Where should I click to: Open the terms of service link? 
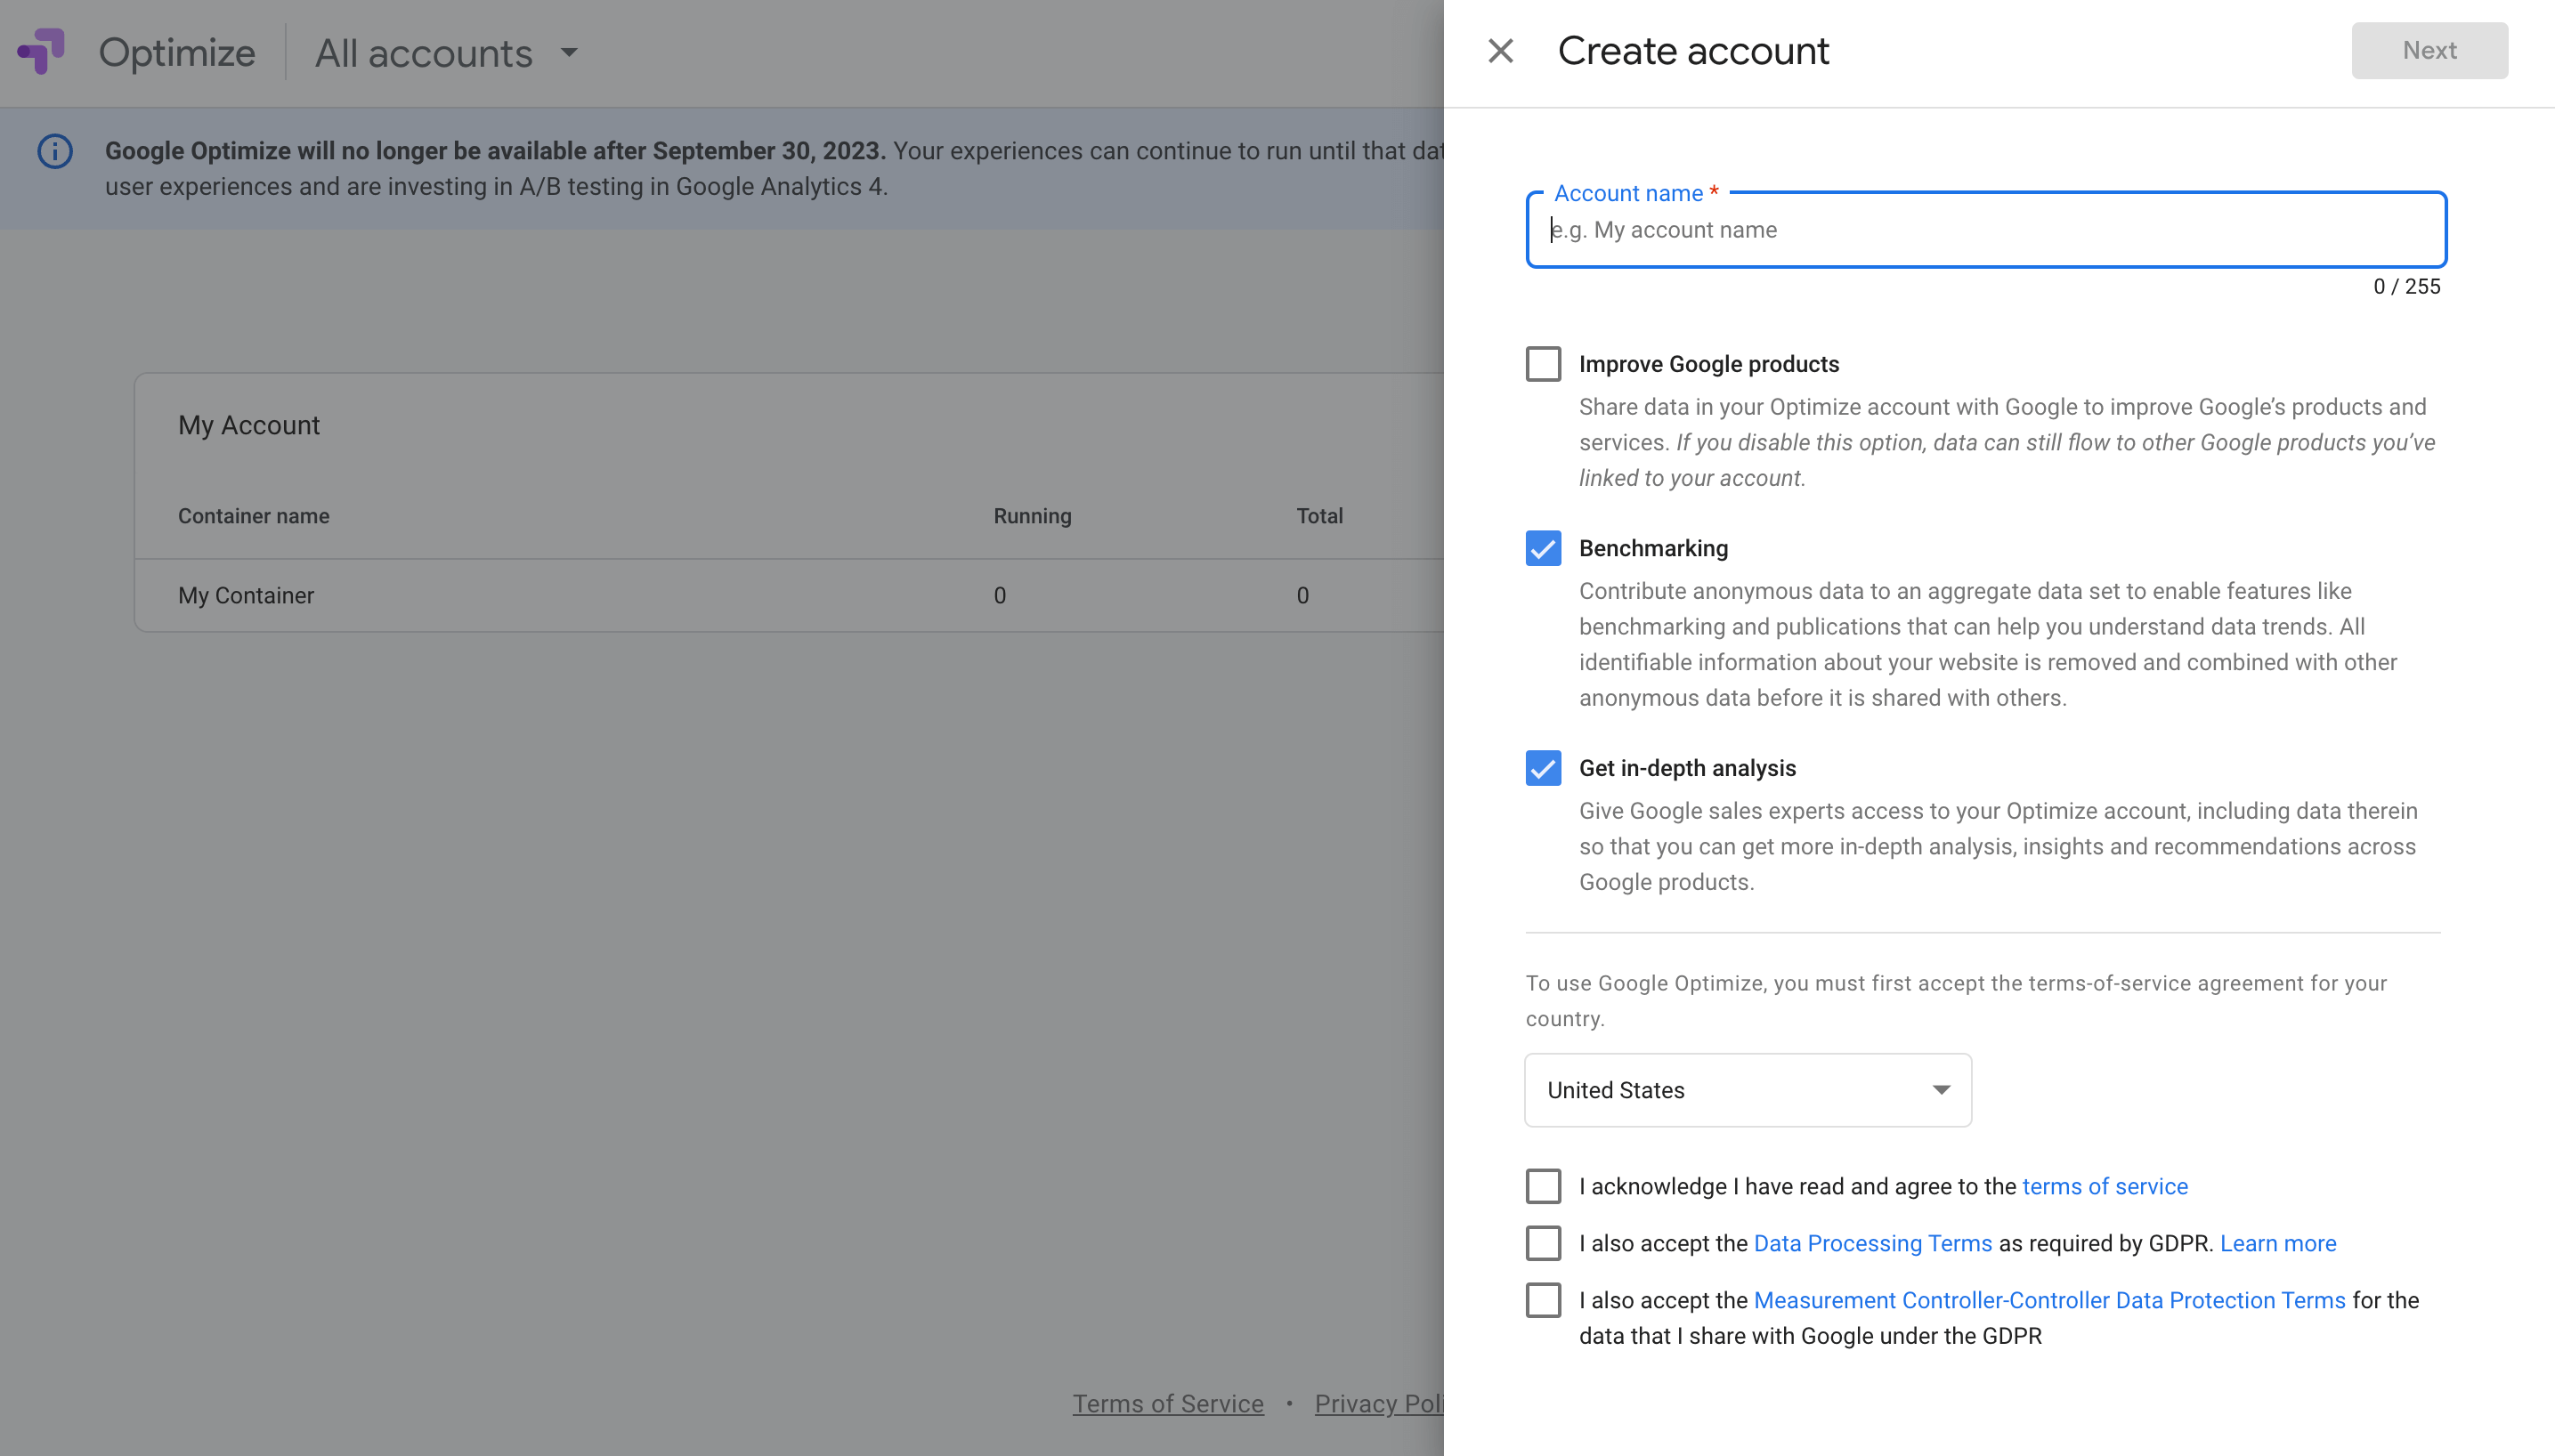click(2105, 1186)
